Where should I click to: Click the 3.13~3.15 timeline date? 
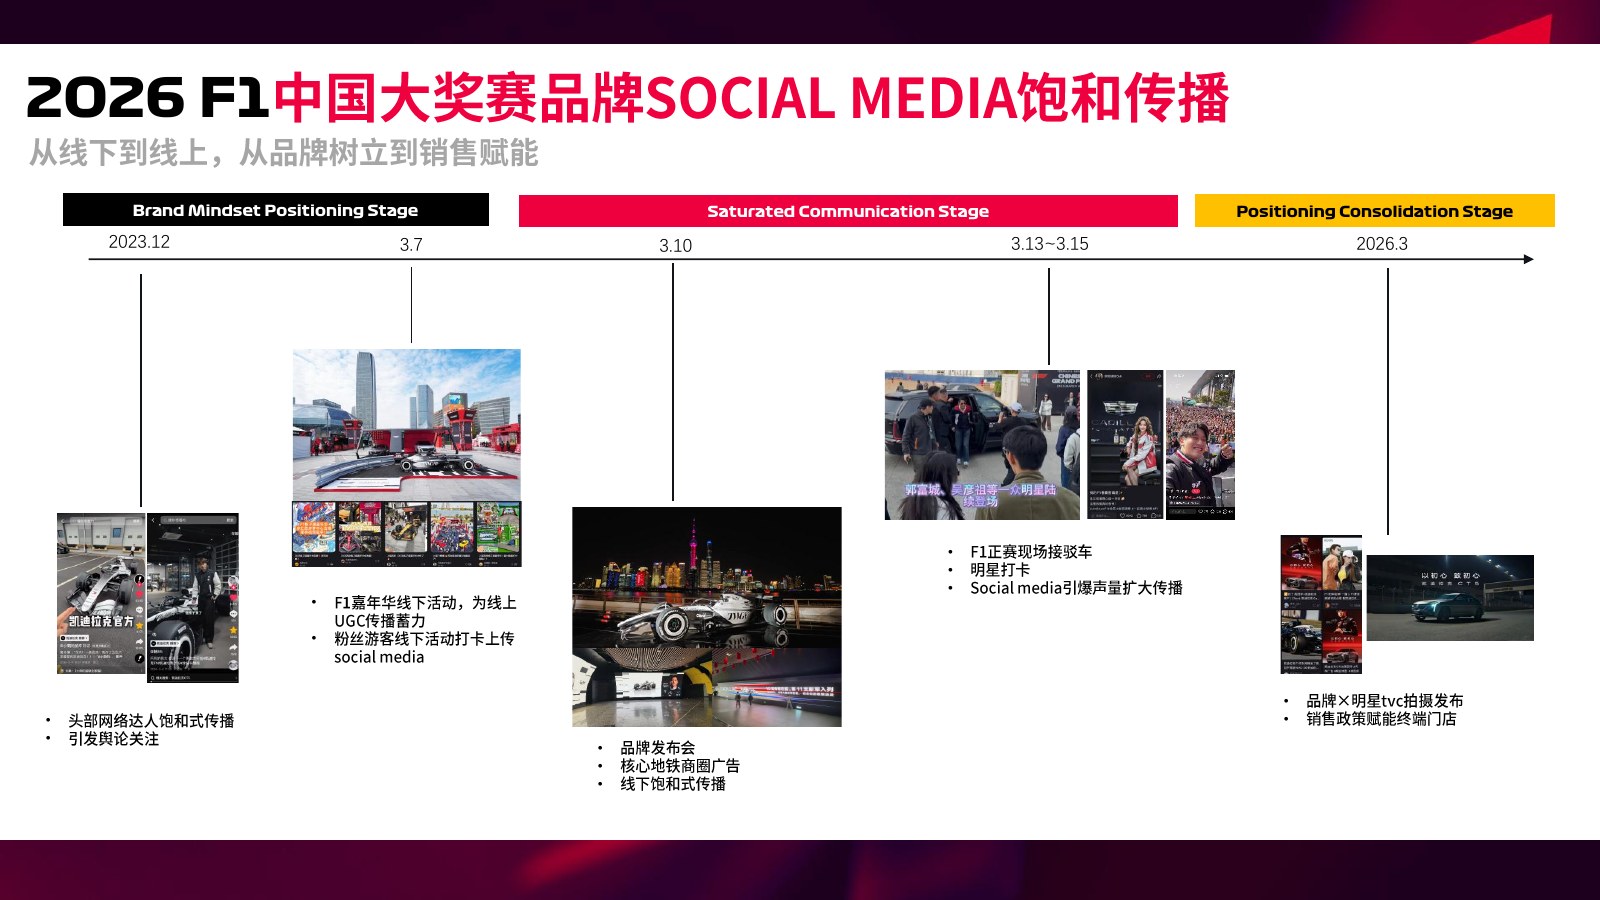[x=1049, y=244]
